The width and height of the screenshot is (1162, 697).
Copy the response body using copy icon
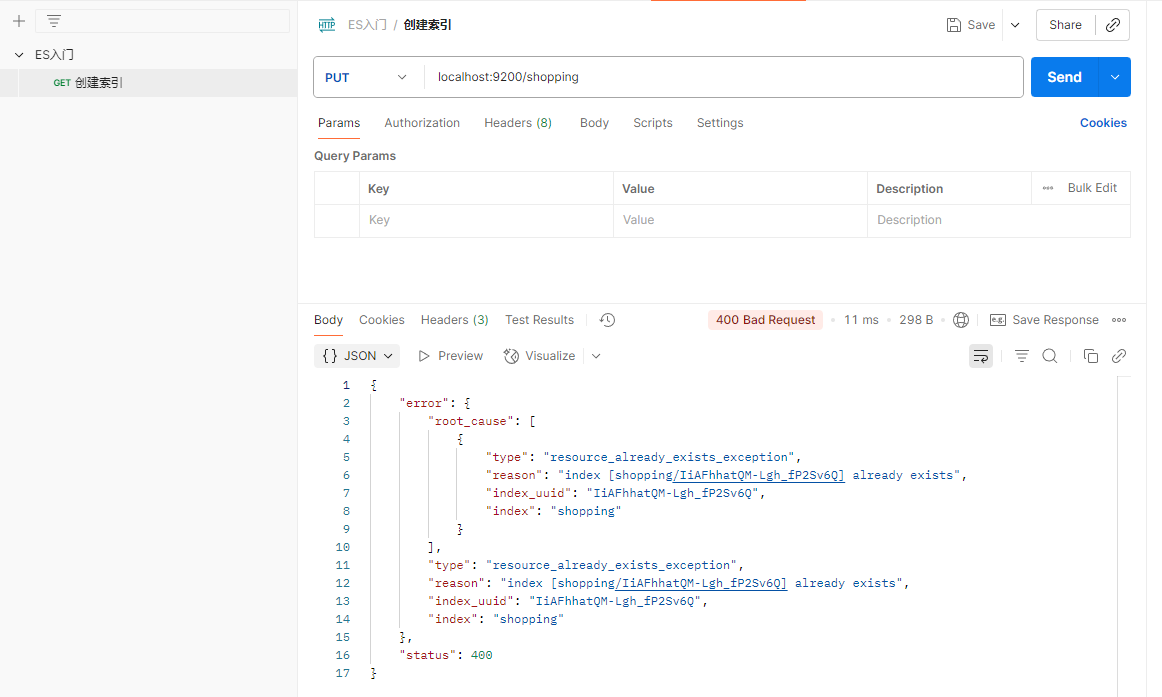tap(1091, 356)
